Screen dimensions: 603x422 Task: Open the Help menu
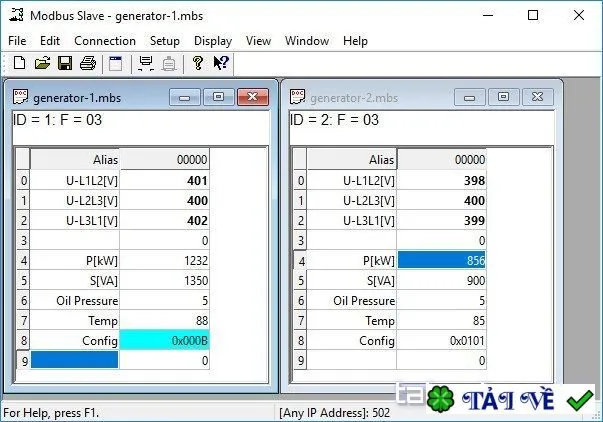(355, 41)
